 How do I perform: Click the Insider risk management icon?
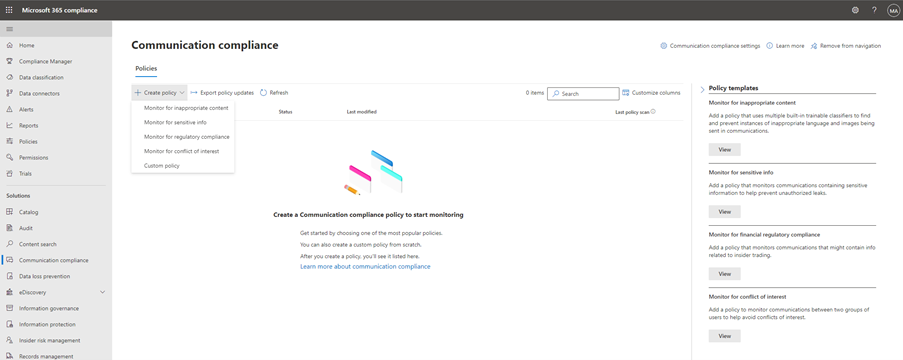point(9,340)
